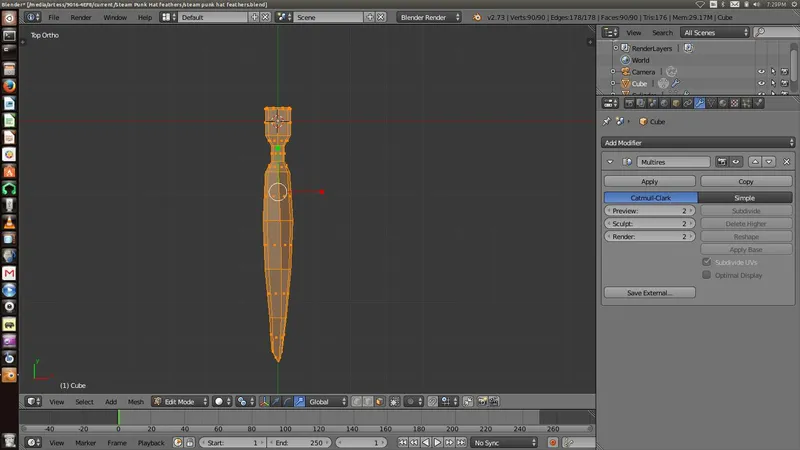
Task: Open the World properties tab
Action: coord(664,104)
